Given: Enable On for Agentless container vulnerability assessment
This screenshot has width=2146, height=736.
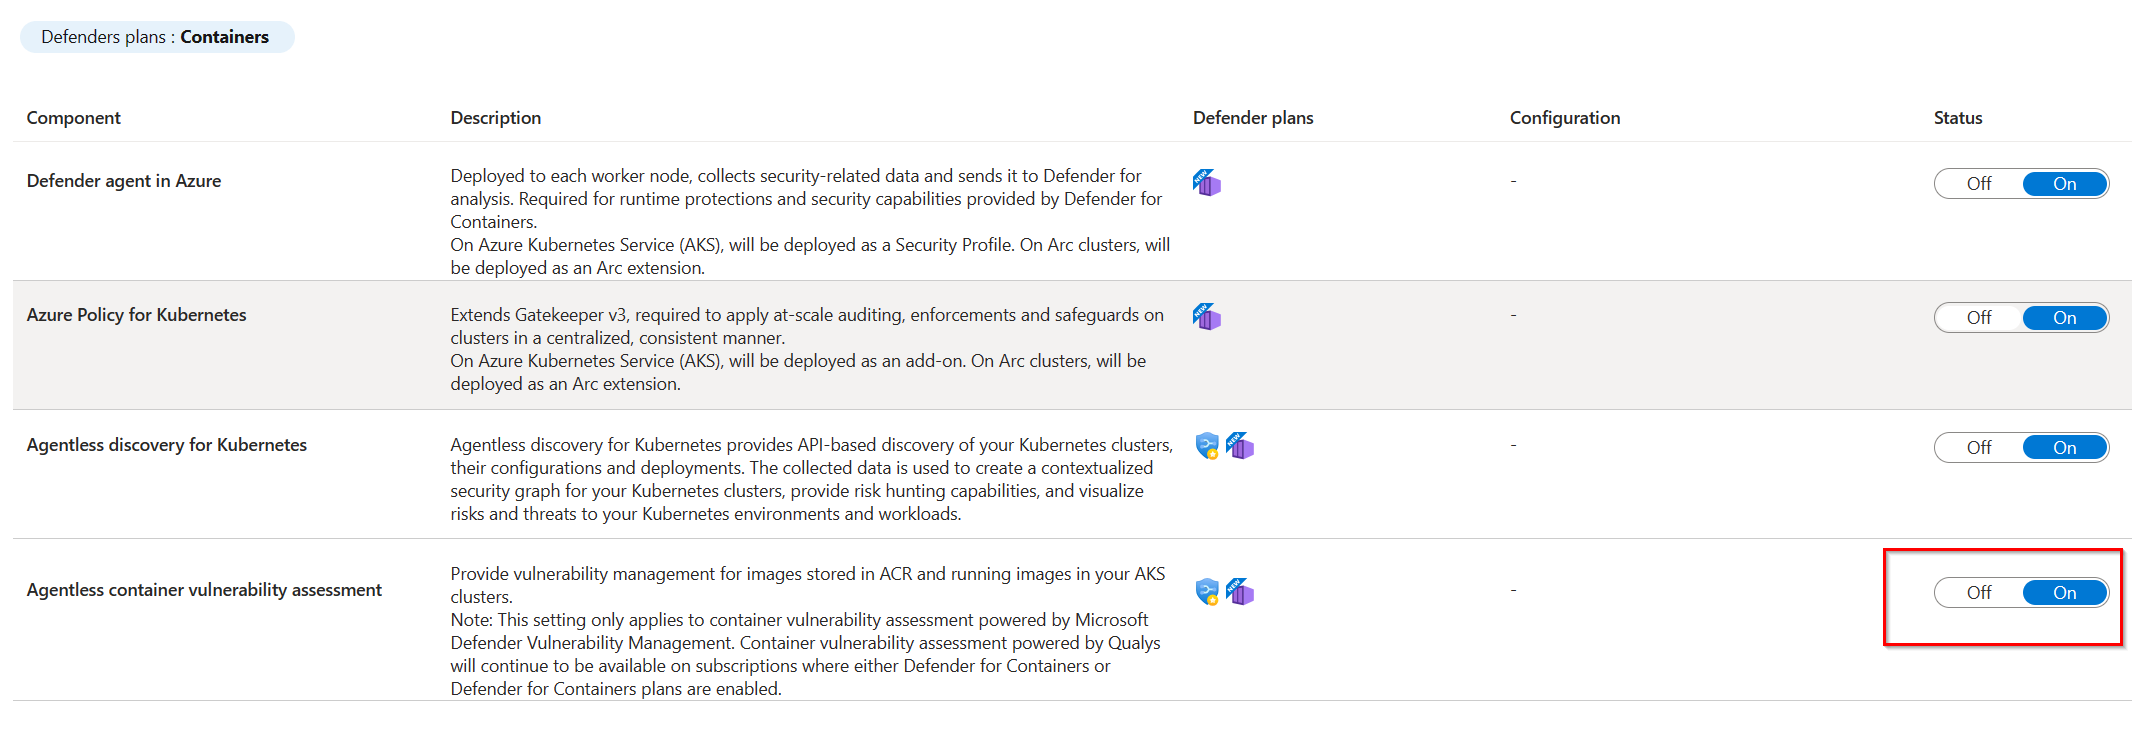Looking at the screenshot, I should [x=2065, y=593].
